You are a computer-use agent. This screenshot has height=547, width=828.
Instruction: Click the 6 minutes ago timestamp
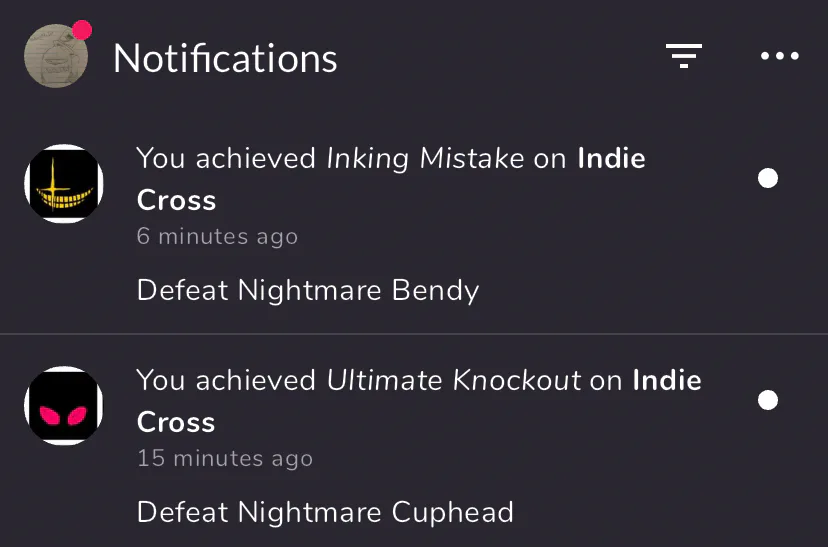(x=217, y=236)
